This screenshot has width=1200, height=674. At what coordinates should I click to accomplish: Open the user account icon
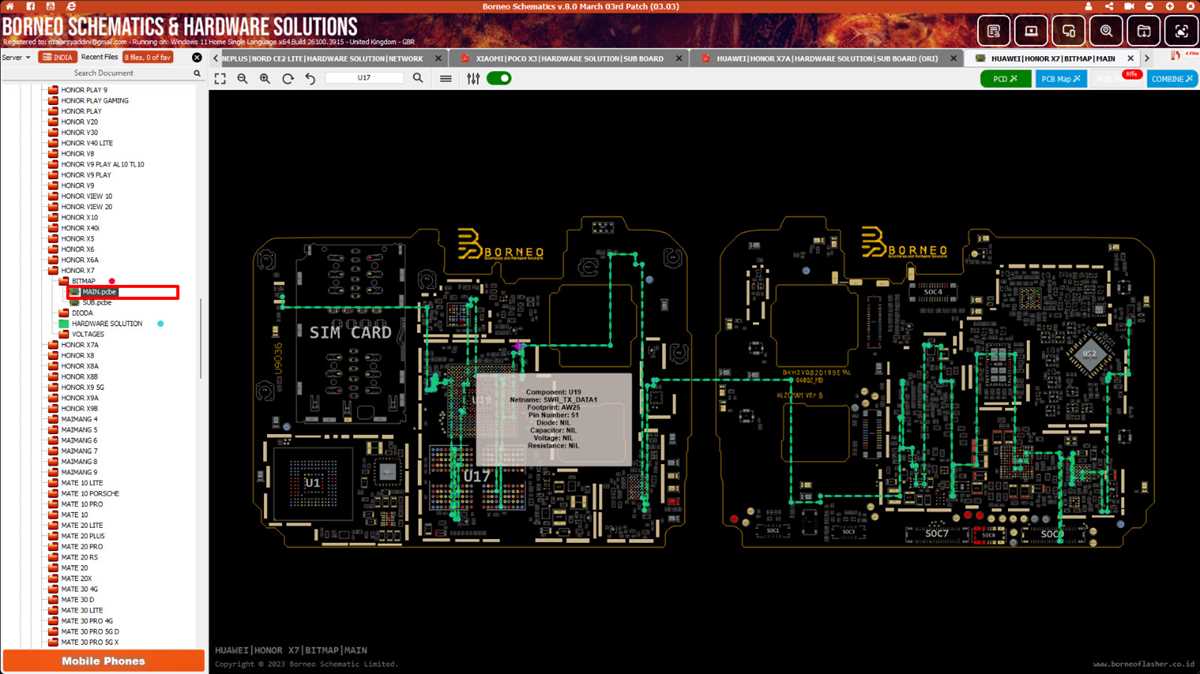click(x=1089, y=6)
